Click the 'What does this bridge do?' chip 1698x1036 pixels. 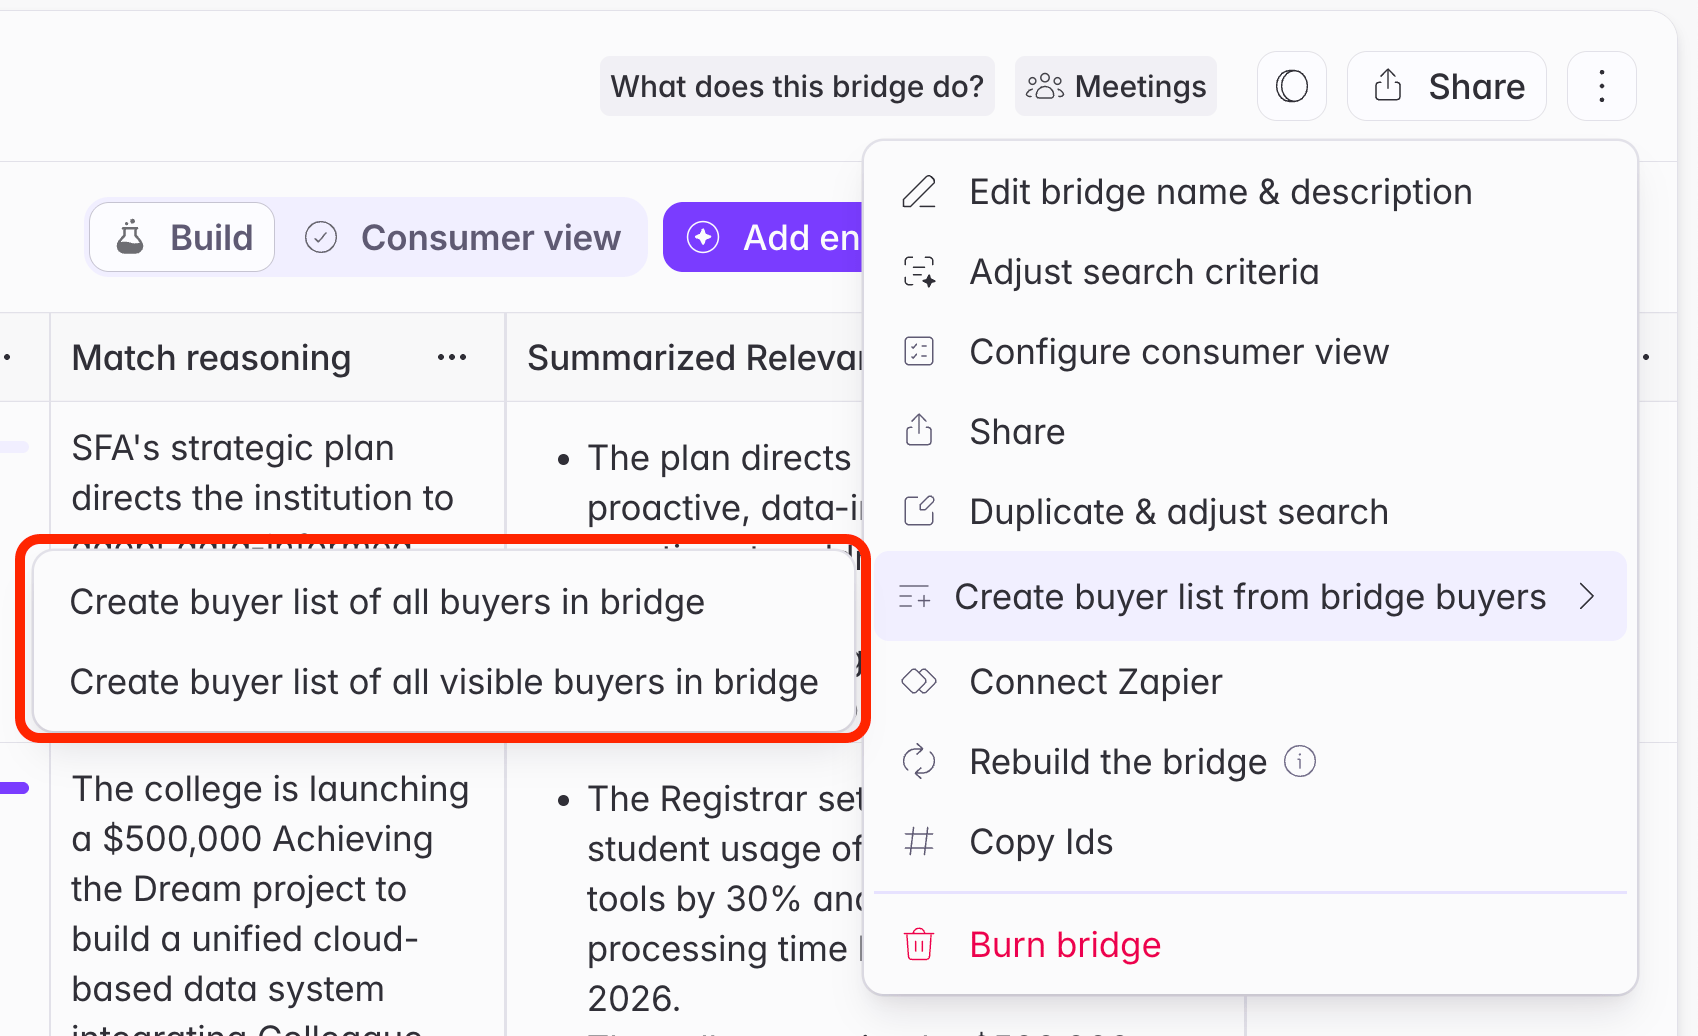tap(797, 86)
